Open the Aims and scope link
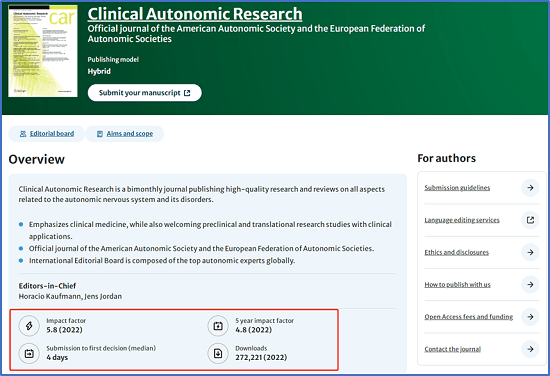This screenshot has width=550, height=376. tap(130, 134)
